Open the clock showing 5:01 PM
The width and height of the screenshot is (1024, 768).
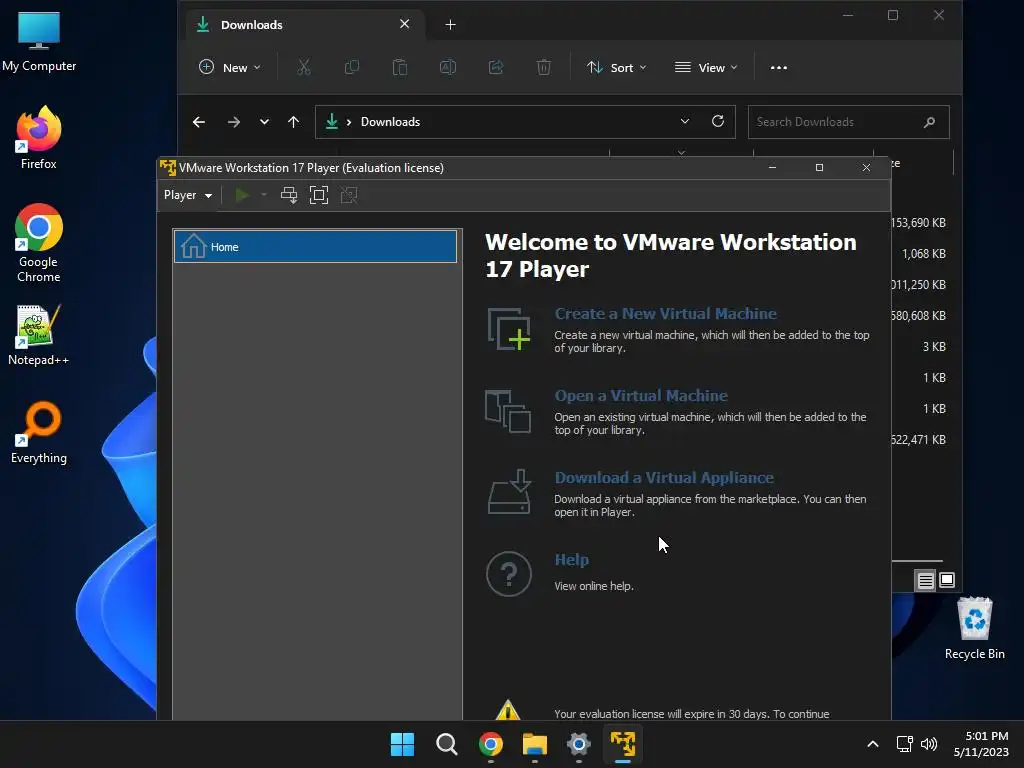point(982,744)
